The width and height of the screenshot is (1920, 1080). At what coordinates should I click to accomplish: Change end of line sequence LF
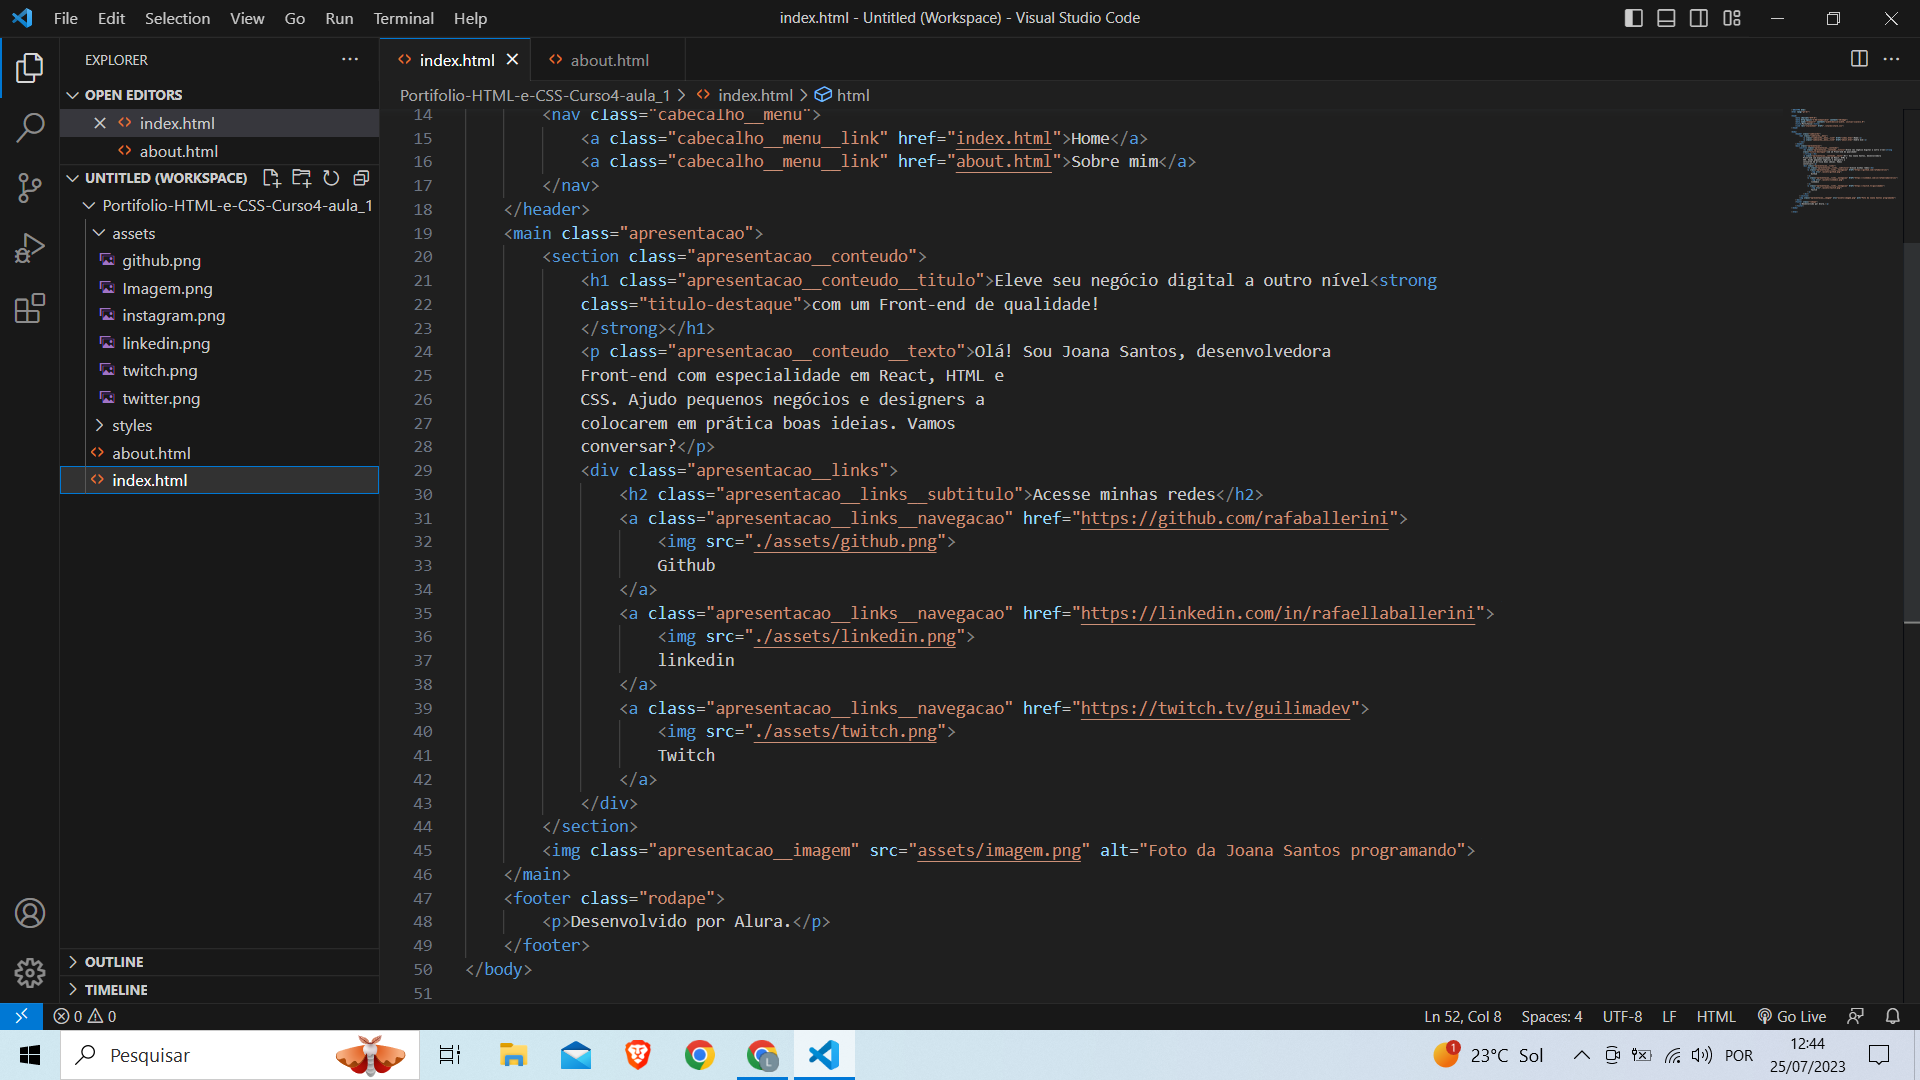[1669, 1016]
